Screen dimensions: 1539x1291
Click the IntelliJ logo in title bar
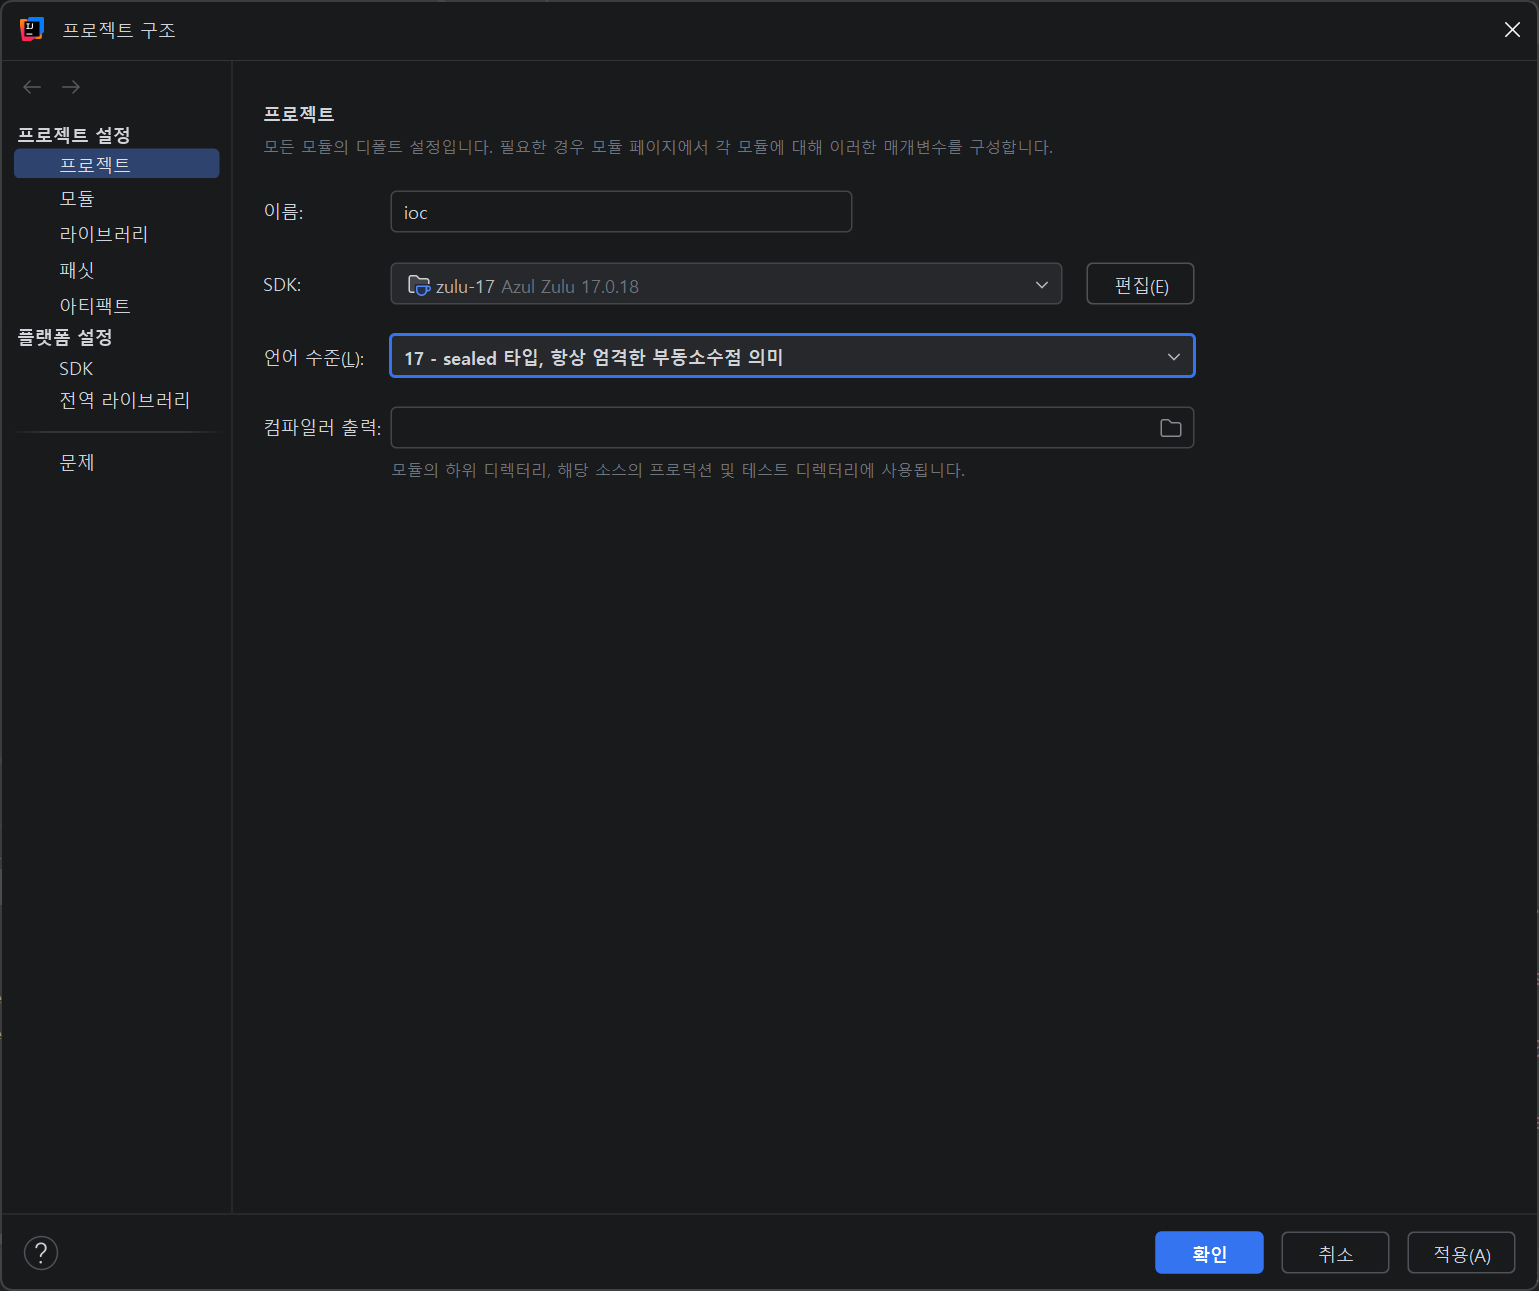(32, 30)
